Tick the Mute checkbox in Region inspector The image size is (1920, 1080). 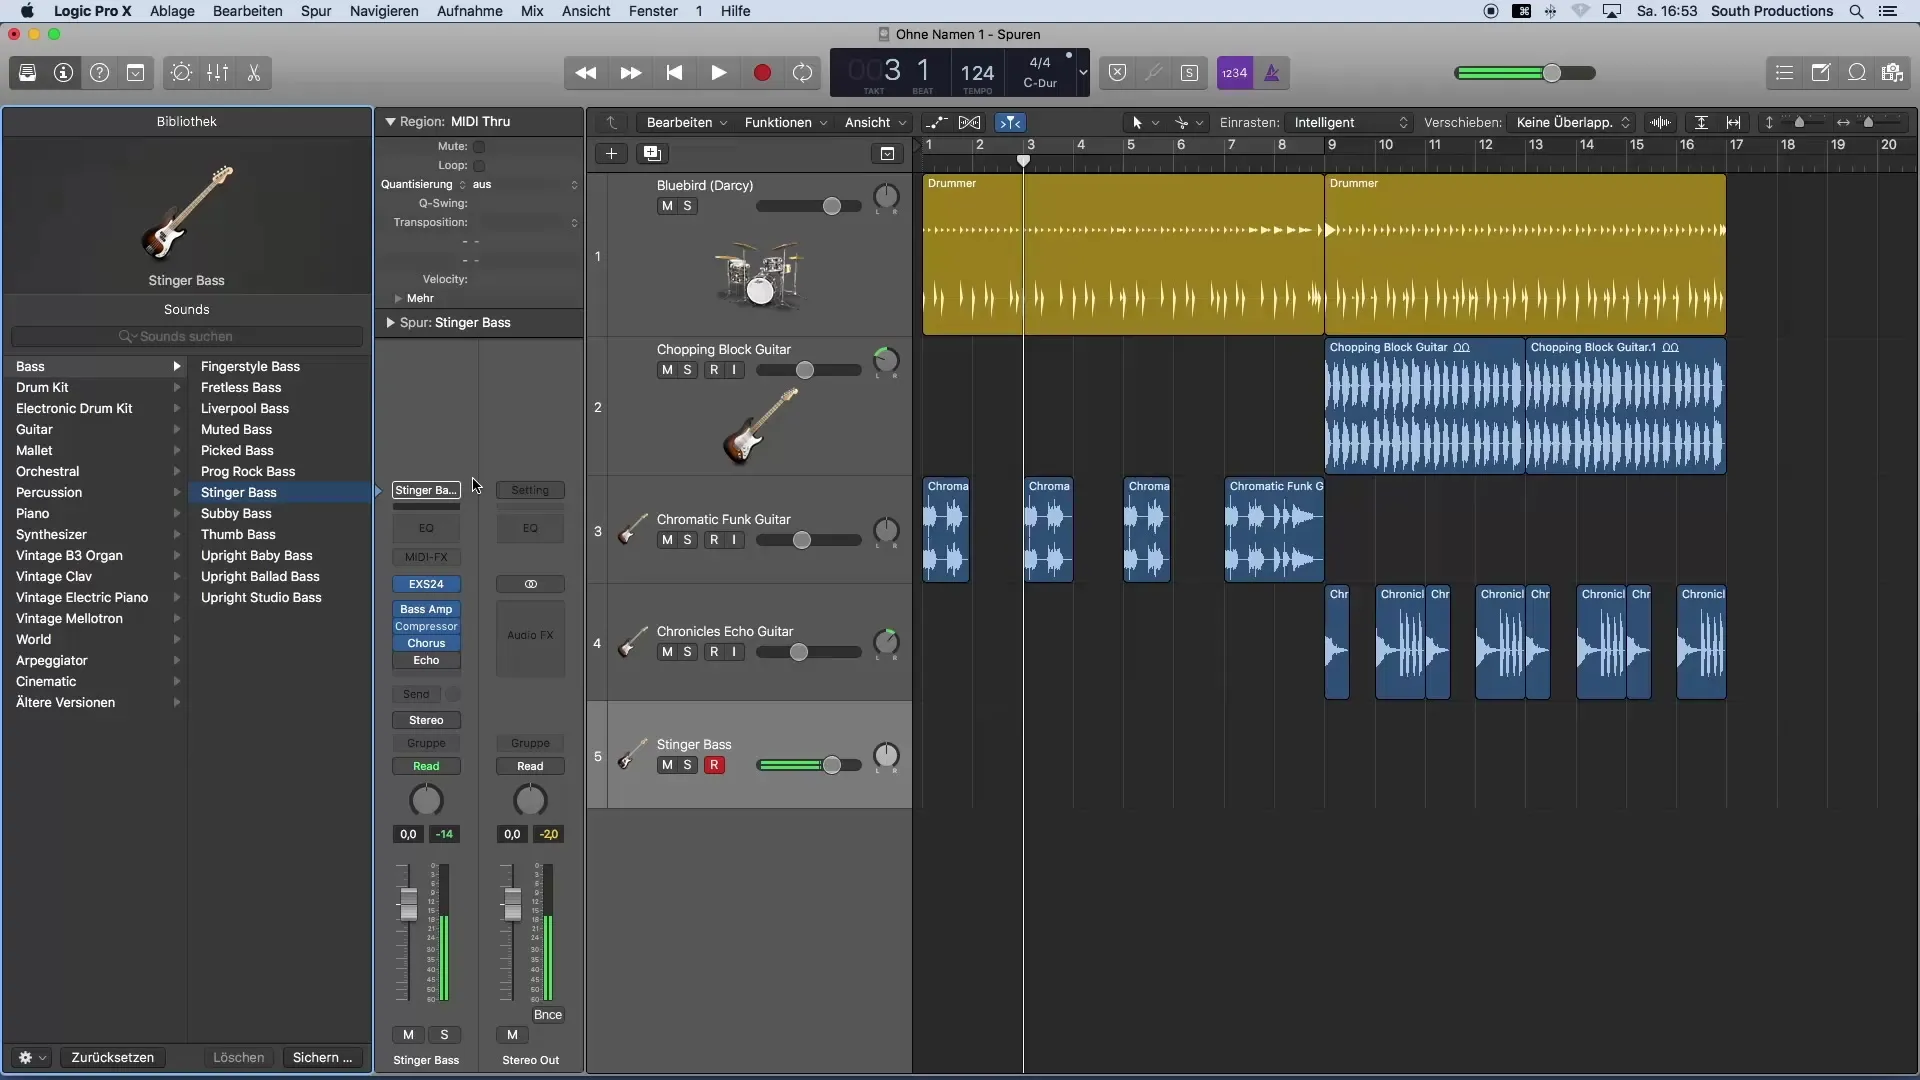pos(479,146)
